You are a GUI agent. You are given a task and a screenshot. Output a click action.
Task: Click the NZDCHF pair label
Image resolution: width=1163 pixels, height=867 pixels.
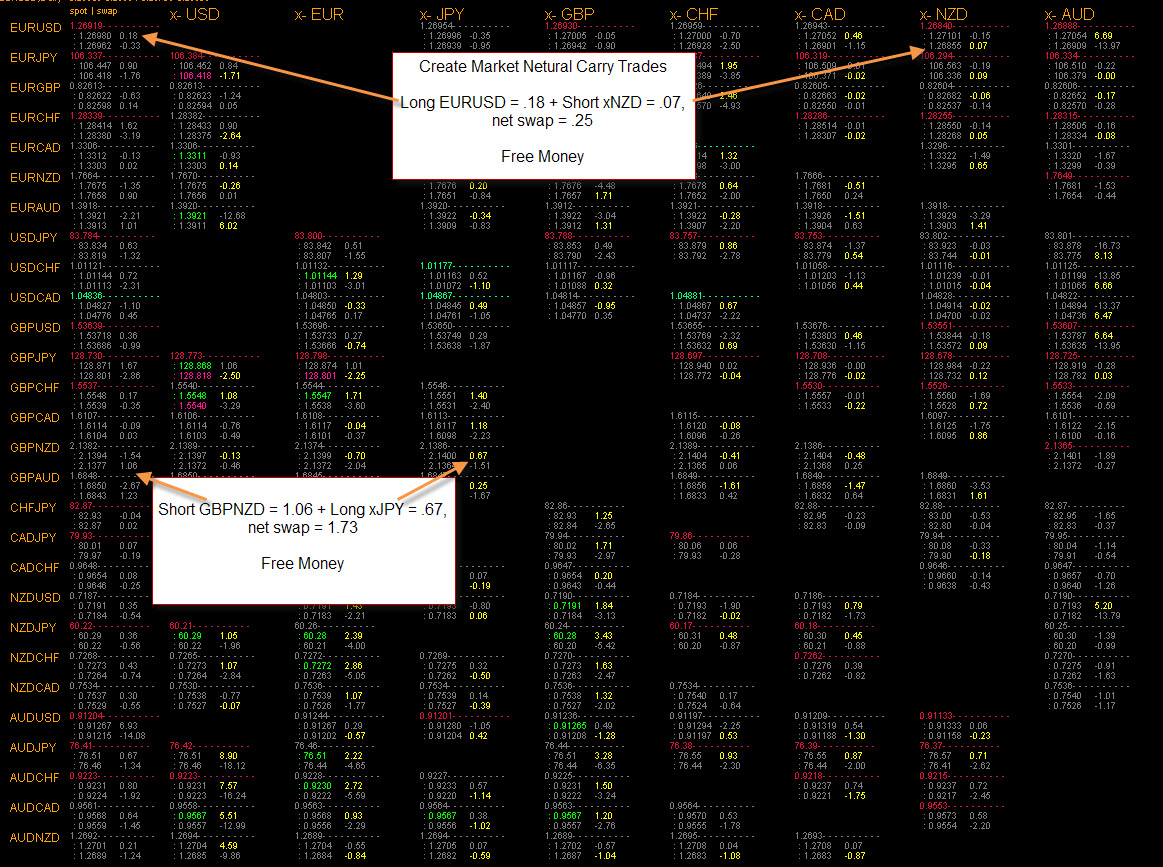35,658
